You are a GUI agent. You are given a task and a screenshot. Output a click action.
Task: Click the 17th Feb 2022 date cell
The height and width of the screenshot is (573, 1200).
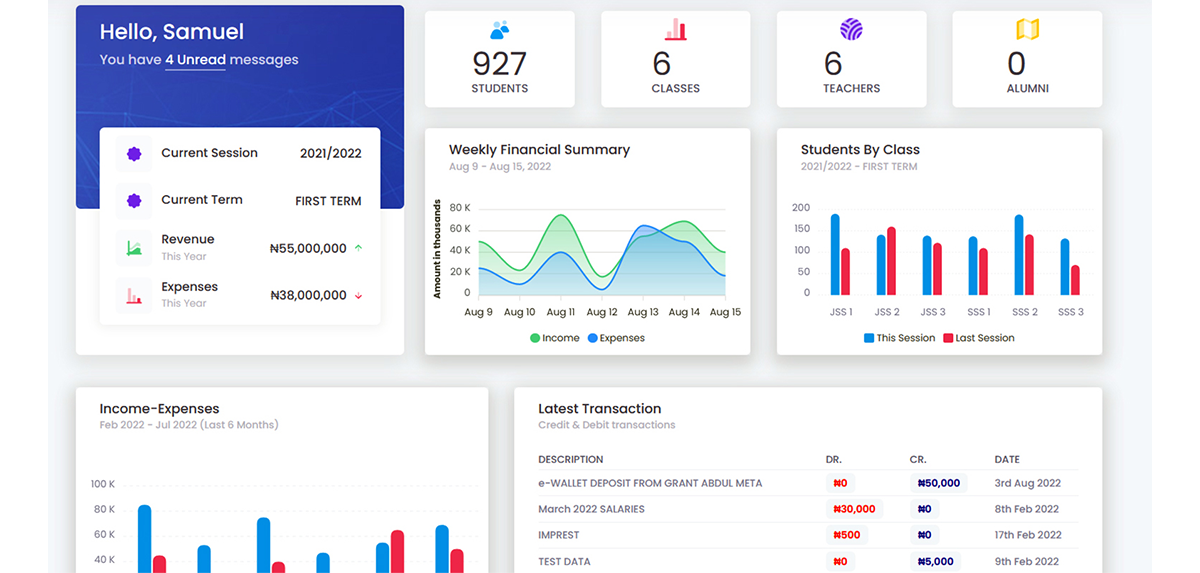click(1030, 535)
